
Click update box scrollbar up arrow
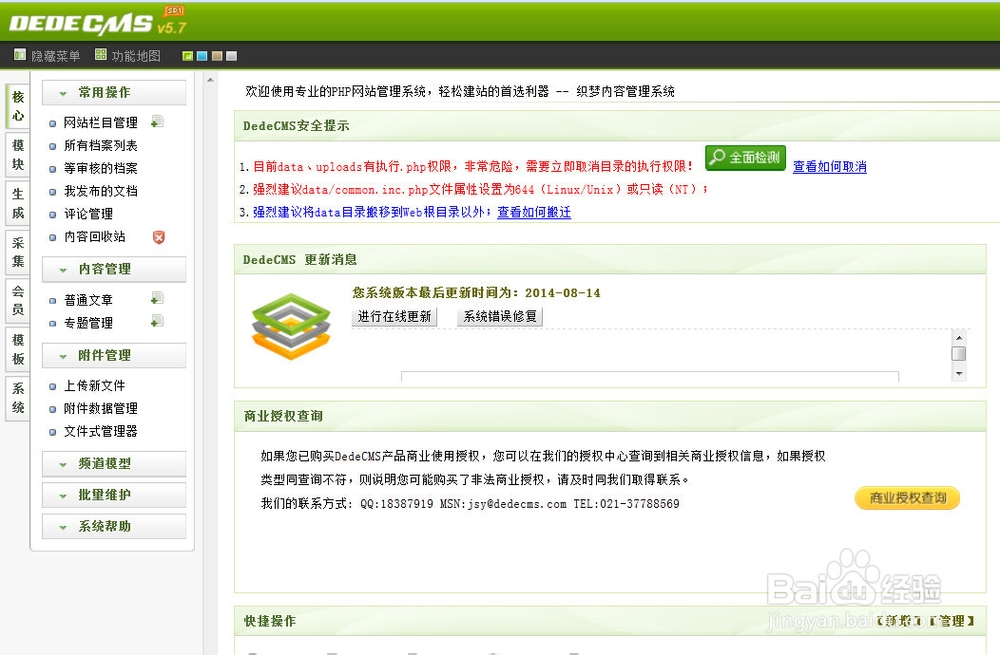coord(959,337)
